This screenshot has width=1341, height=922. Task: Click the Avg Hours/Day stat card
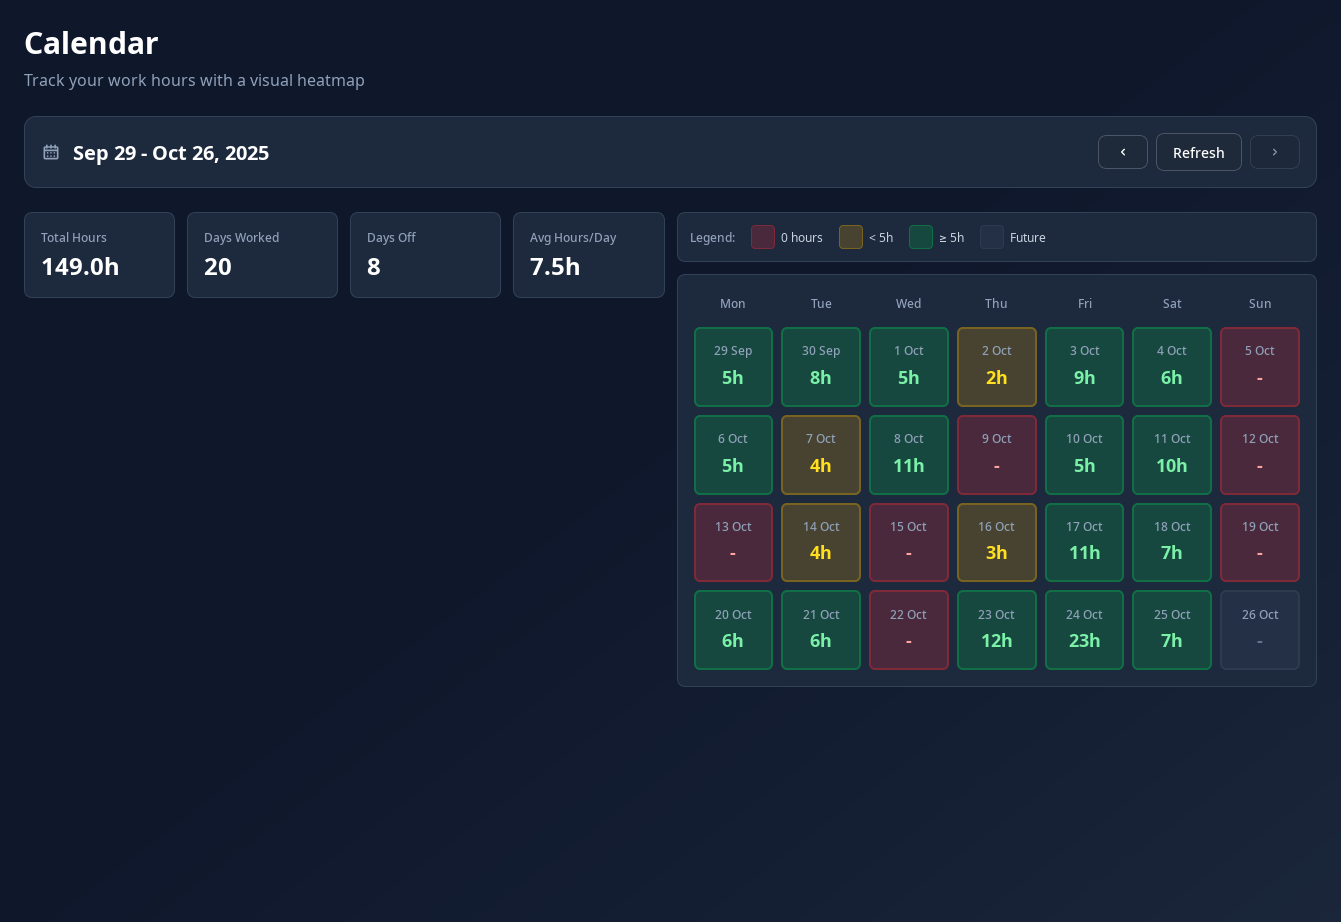[x=588, y=255]
